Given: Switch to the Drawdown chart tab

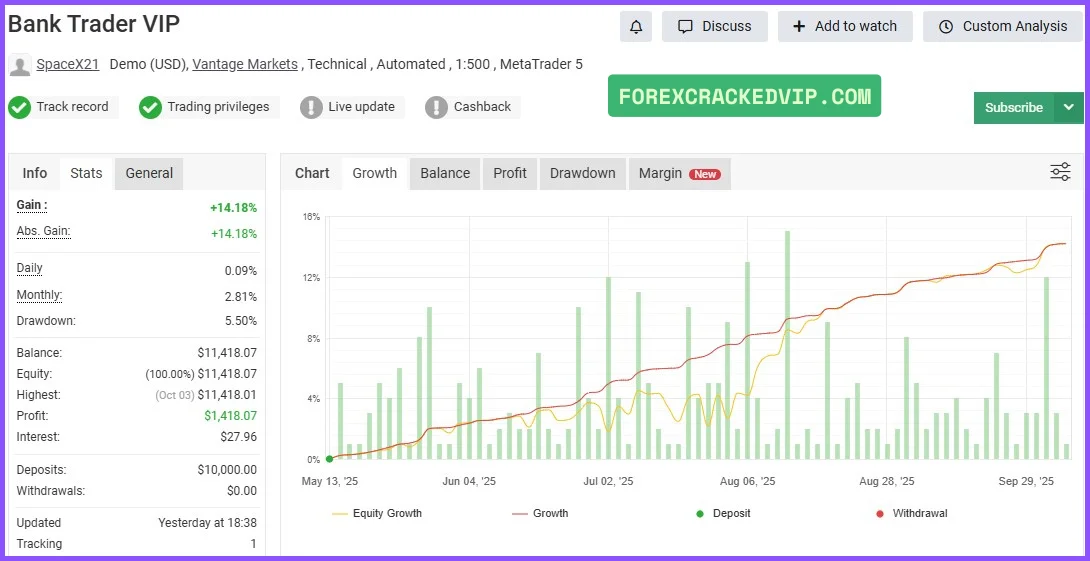Looking at the screenshot, I should [x=582, y=173].
